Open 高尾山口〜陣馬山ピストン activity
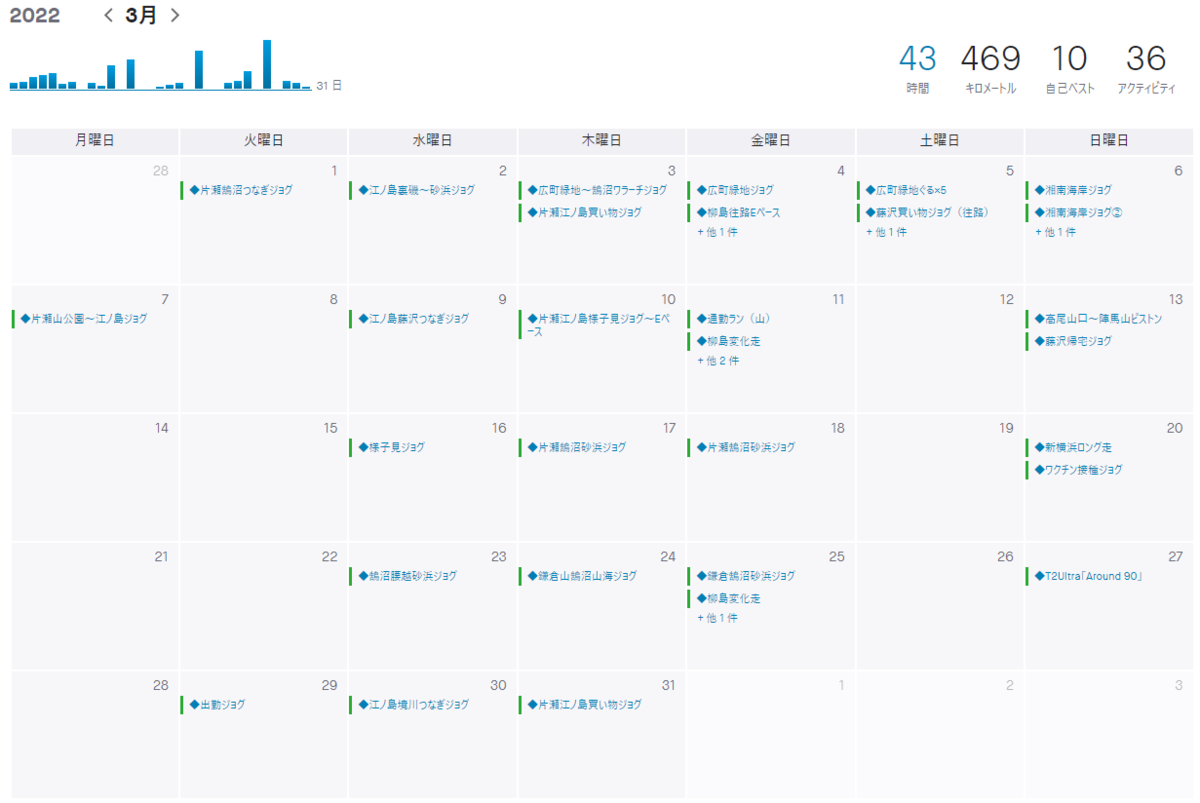Image resolution: width=1200 pixels, height=803 pixels. point(1098,319)
